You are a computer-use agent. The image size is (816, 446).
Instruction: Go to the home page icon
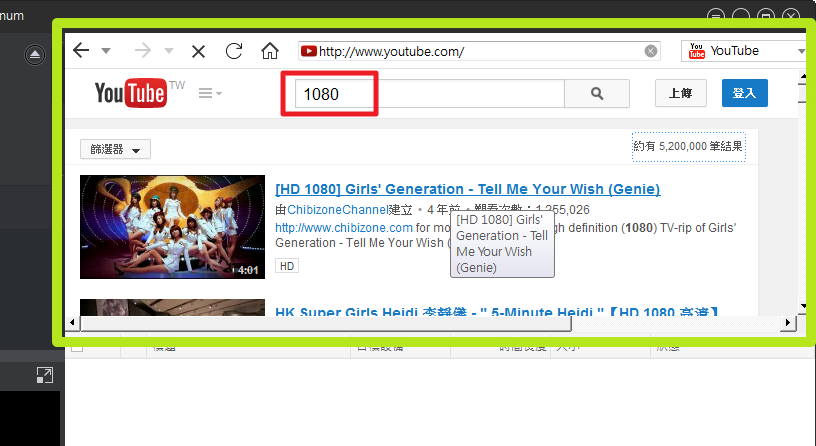pyautogui.click(x=269, y=51)
